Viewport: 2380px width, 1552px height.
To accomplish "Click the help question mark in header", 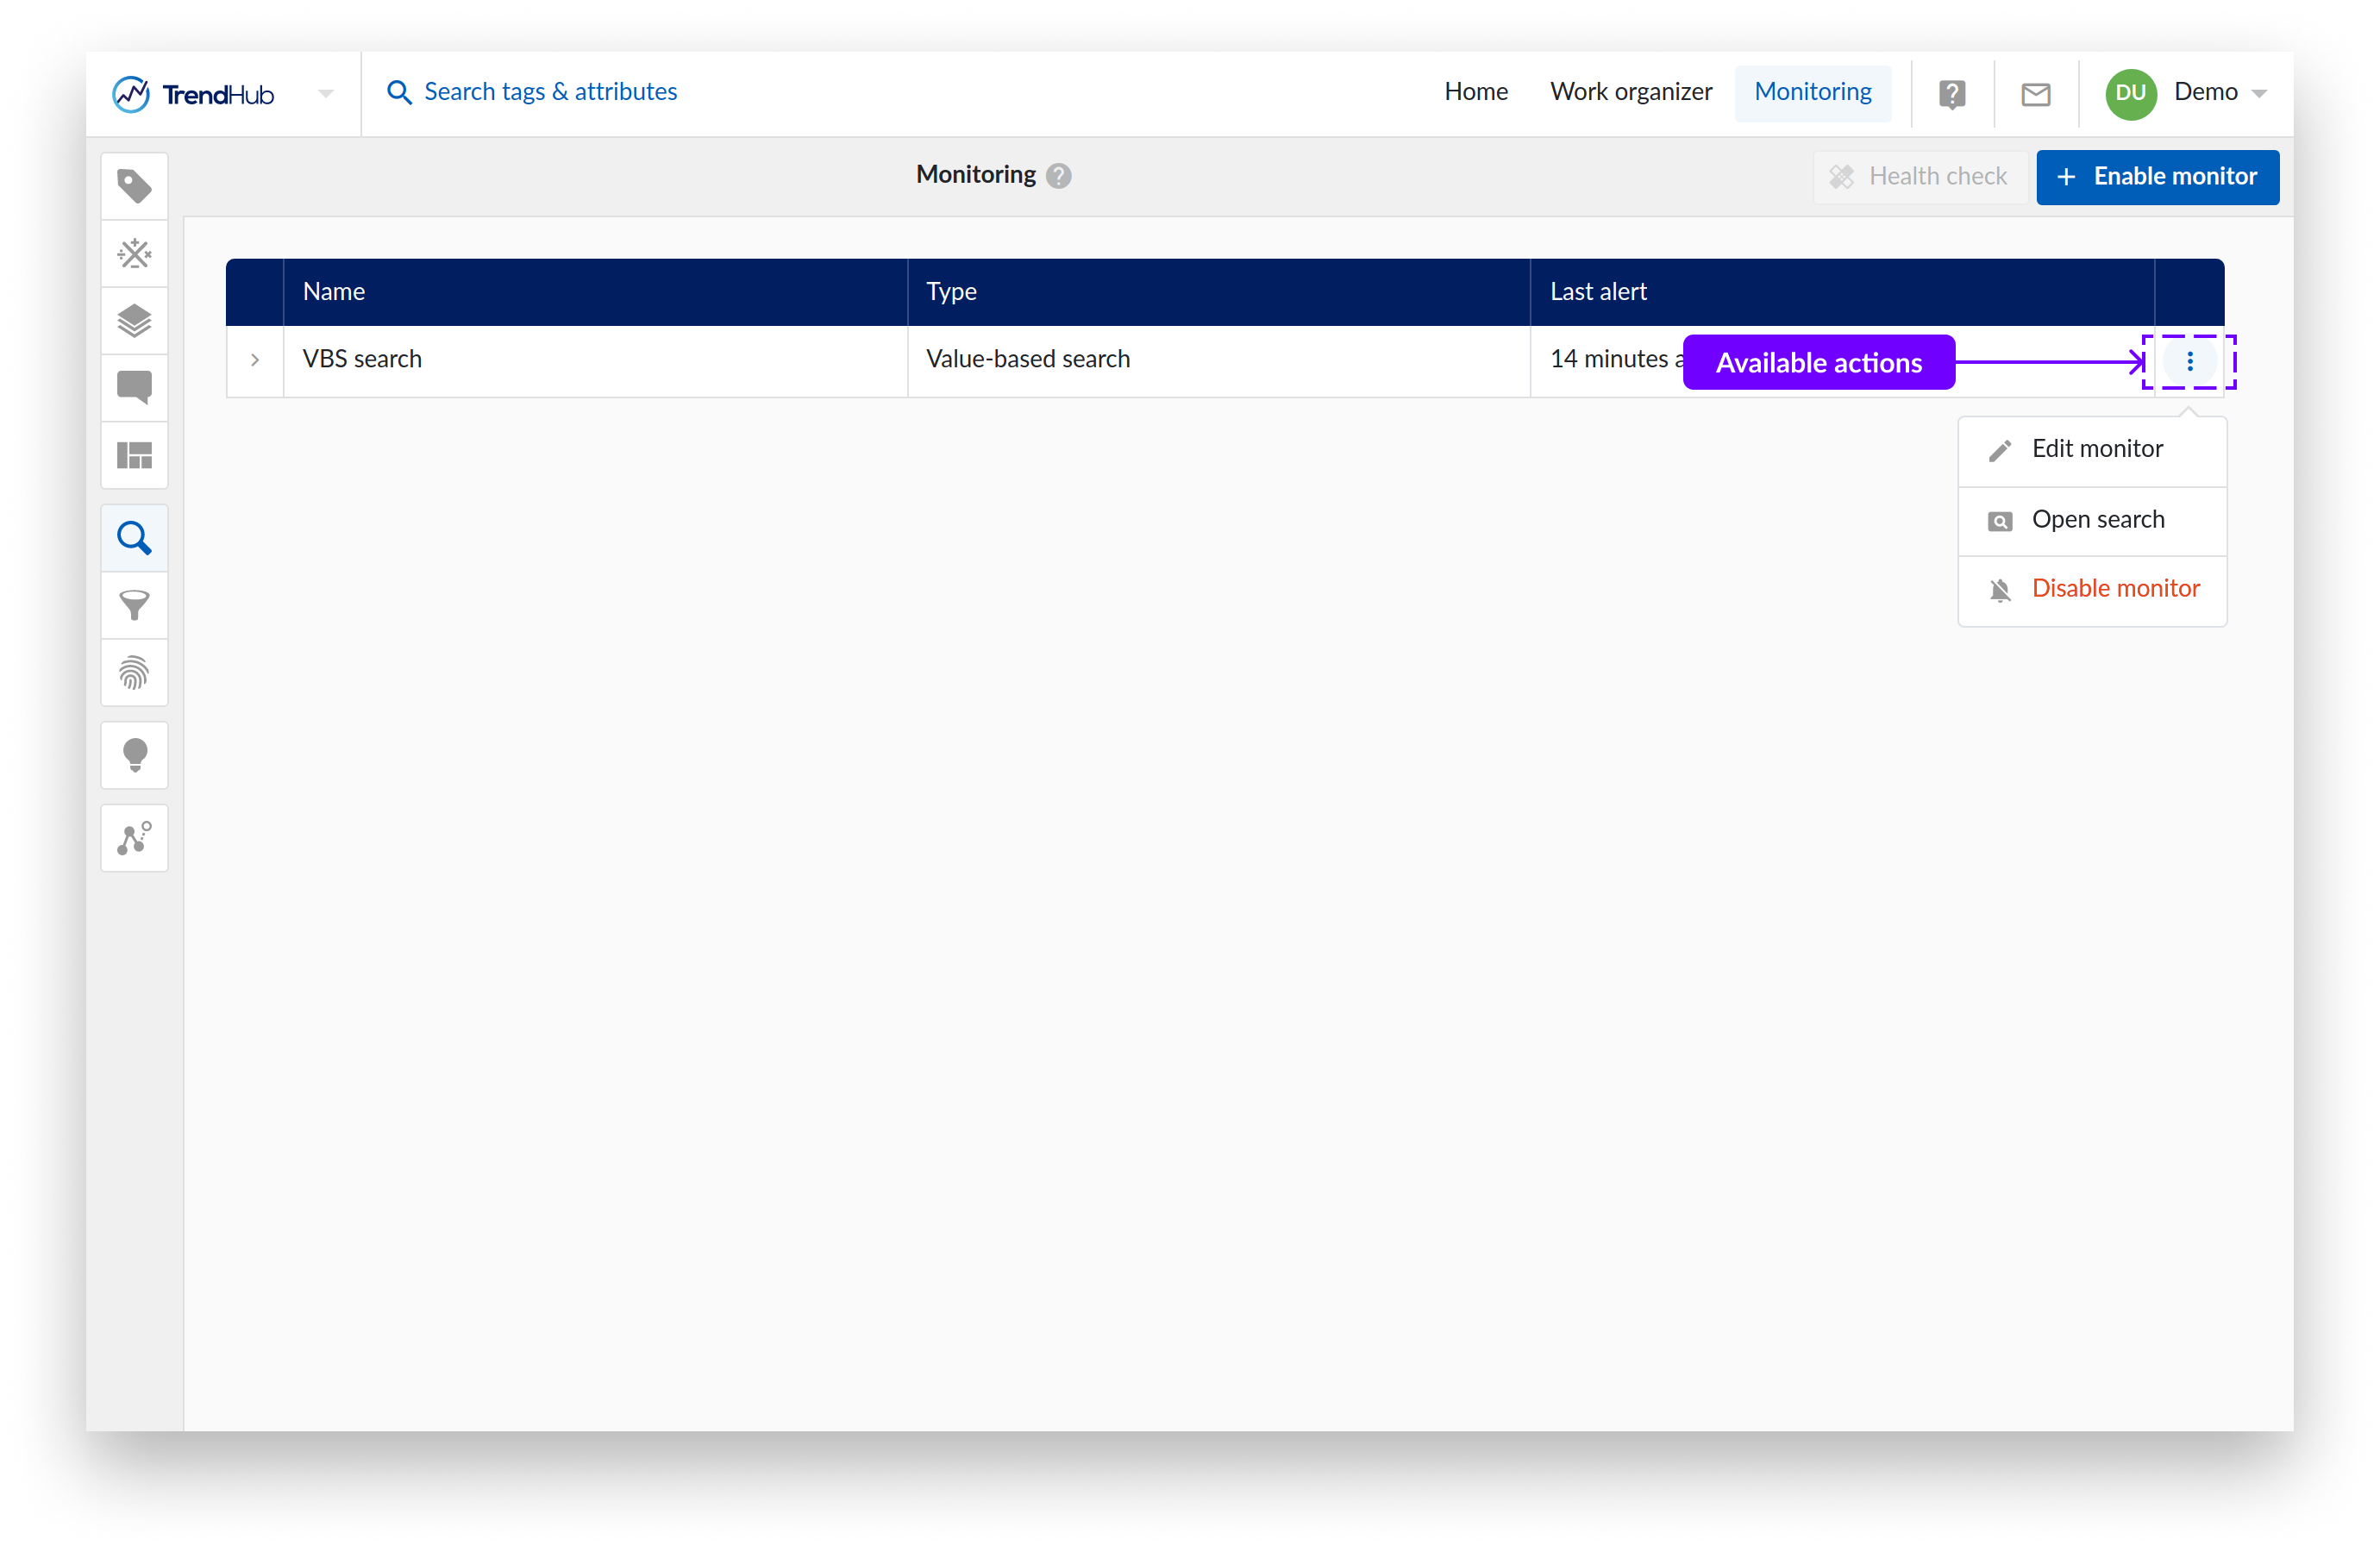I will coord(1951,94).
